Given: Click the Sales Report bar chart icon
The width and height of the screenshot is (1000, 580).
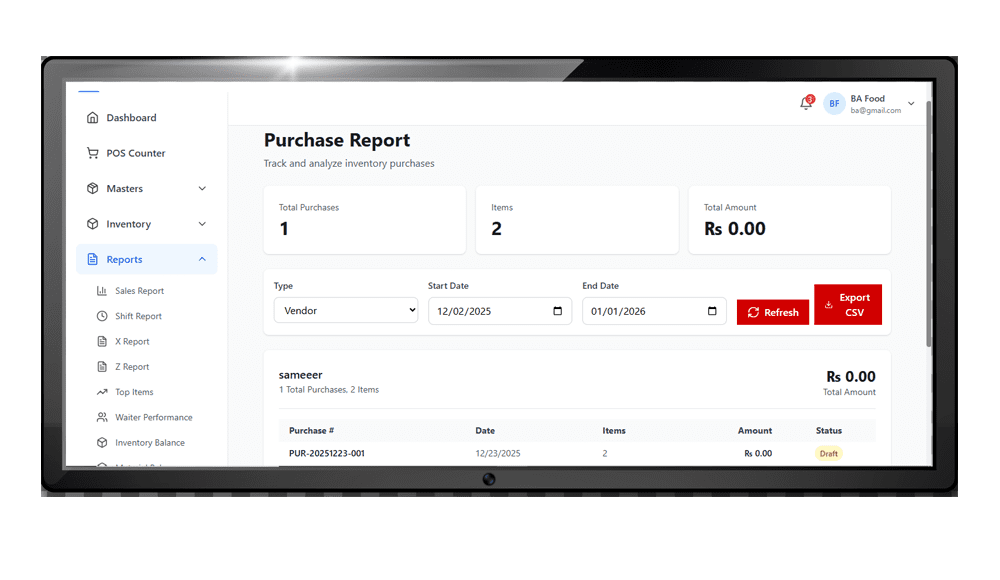Looking at the screenshot, I should [x=102, y=291].
